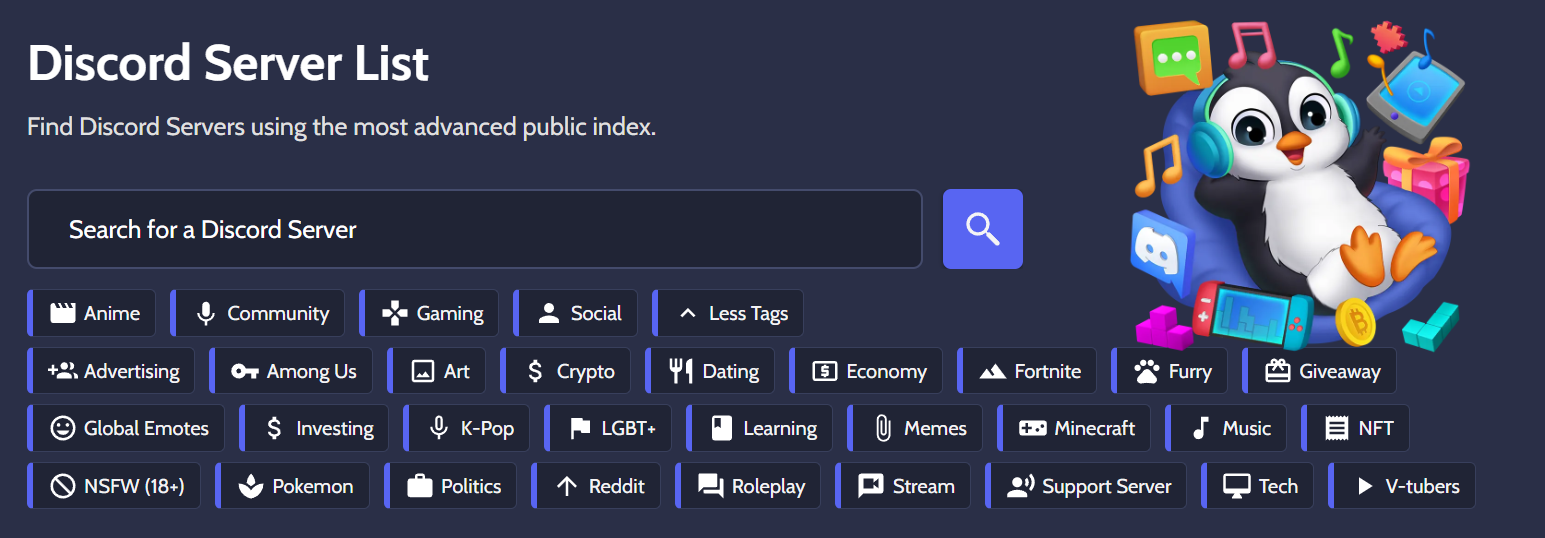Filter by the Giveaway gift tag
This screenshot has height=538, width=1545.
[1319, 371]
